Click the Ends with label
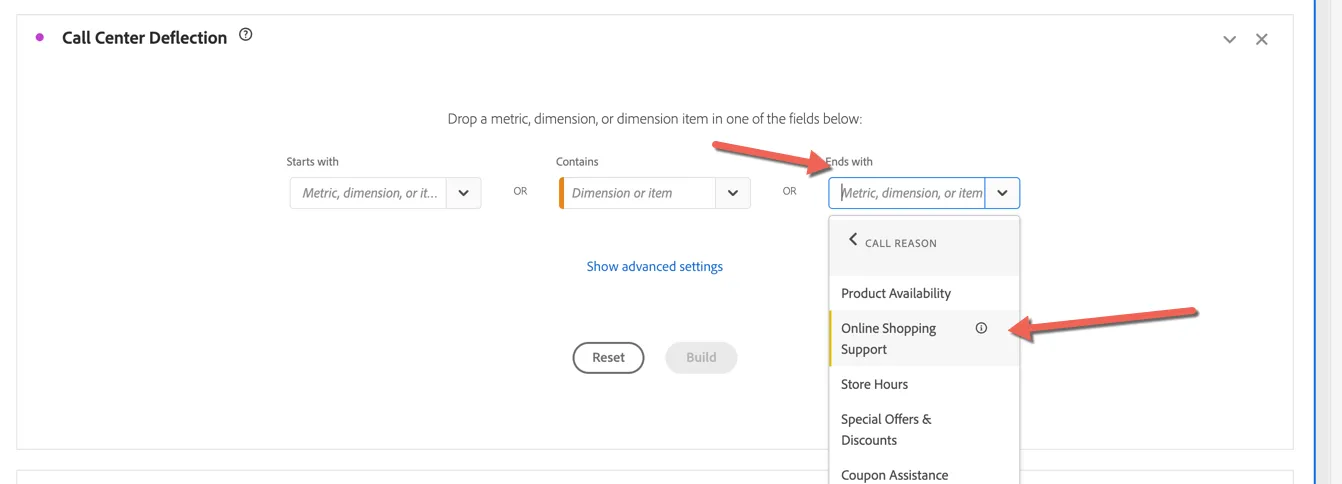The width and height of the screenshot is (1342, 484). (849, 161)
